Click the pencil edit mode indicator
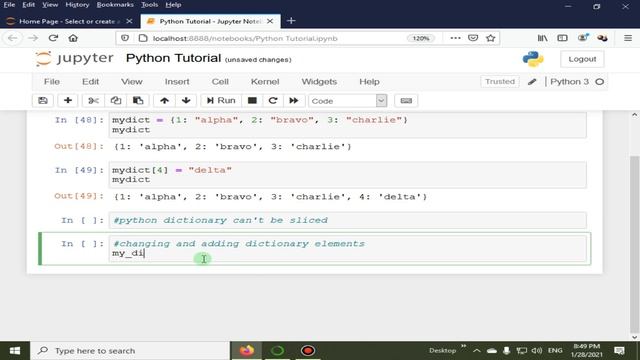This screenshot has width=640, height=360. click(x=532, y=82)
